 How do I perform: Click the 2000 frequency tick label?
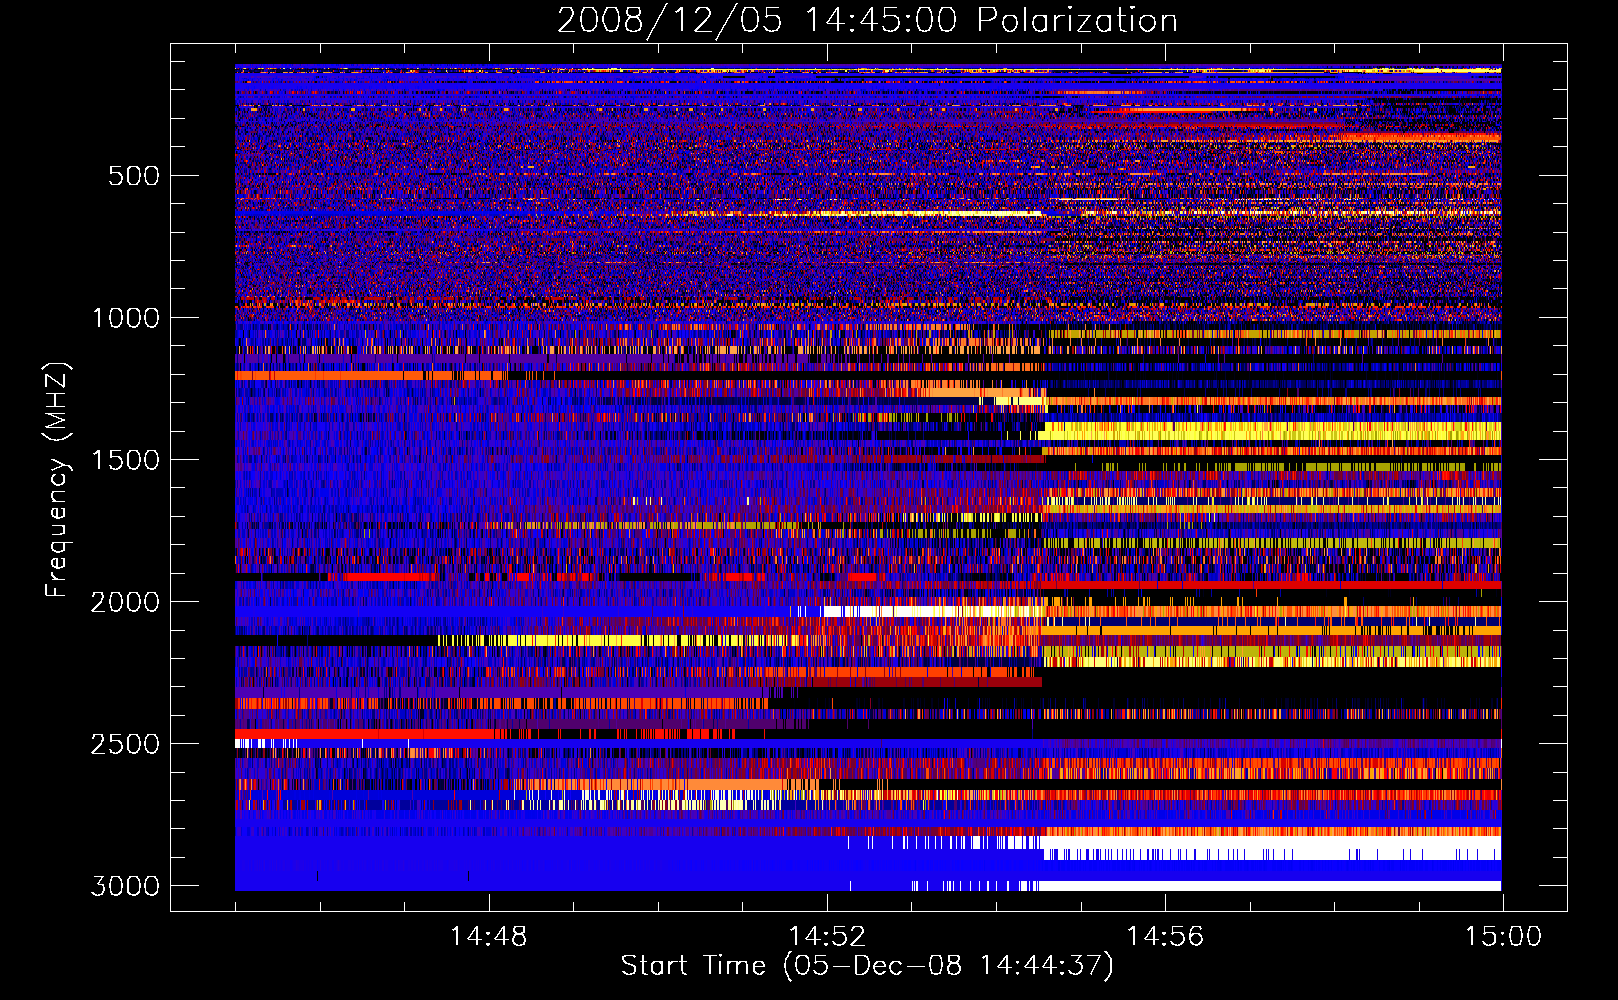pos(125,602)
